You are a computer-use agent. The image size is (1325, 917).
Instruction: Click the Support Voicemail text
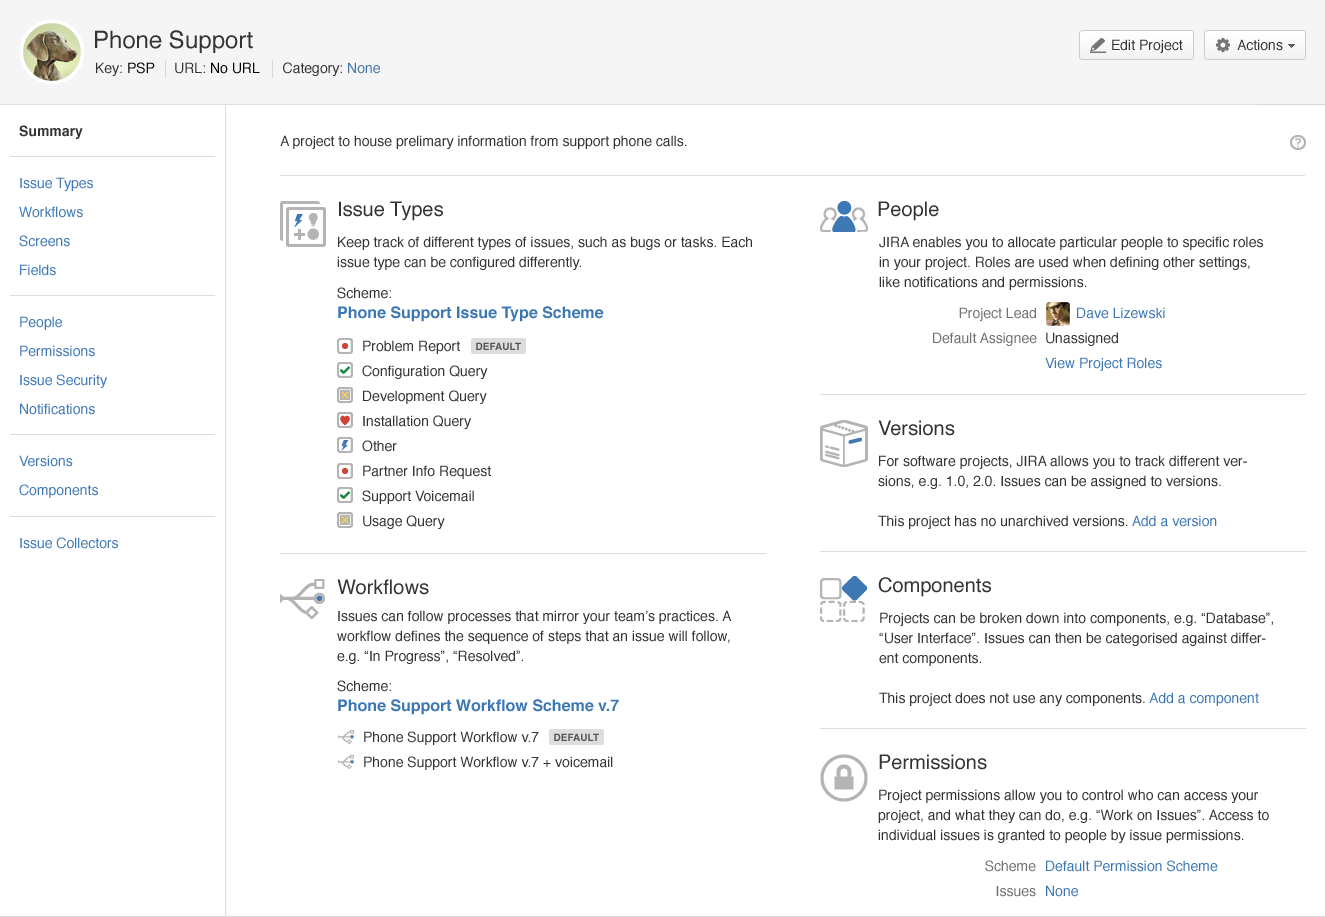coord(418,496)
